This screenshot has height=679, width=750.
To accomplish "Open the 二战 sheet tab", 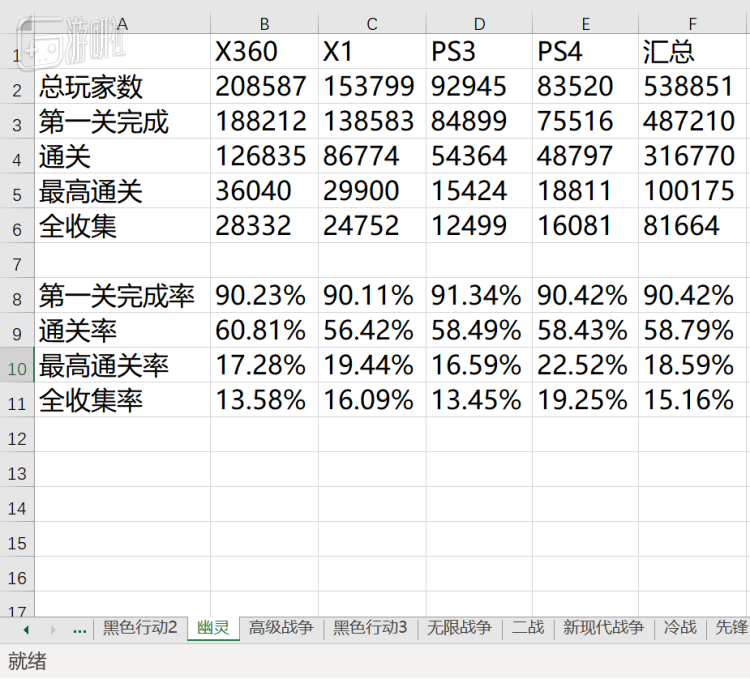I will (528, 627).
